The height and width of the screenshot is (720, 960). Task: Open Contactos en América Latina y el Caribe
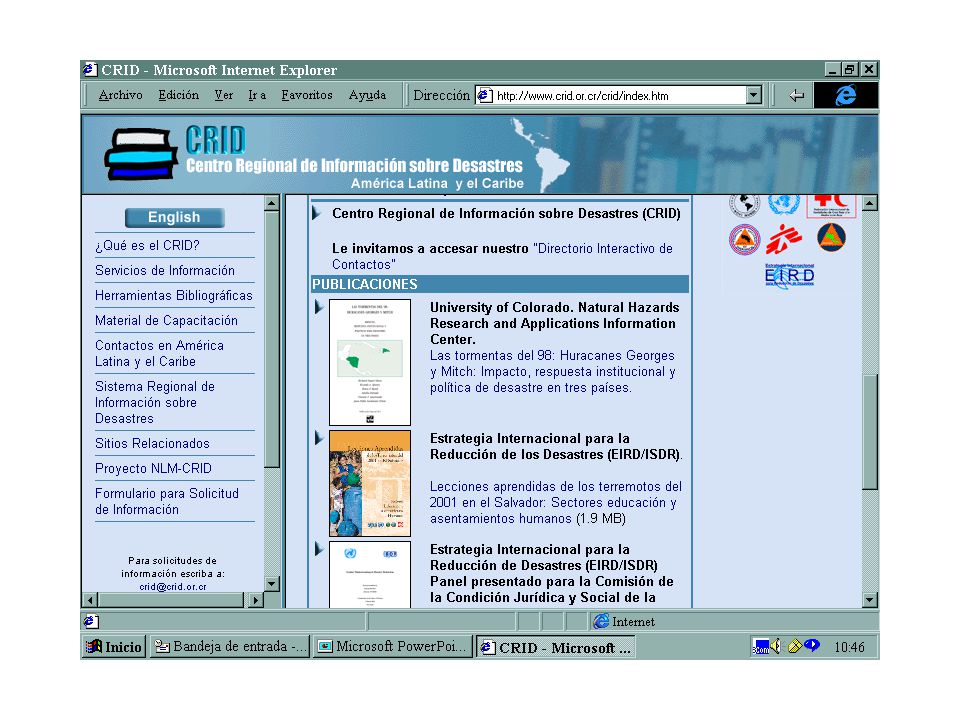tap(159, 353)
